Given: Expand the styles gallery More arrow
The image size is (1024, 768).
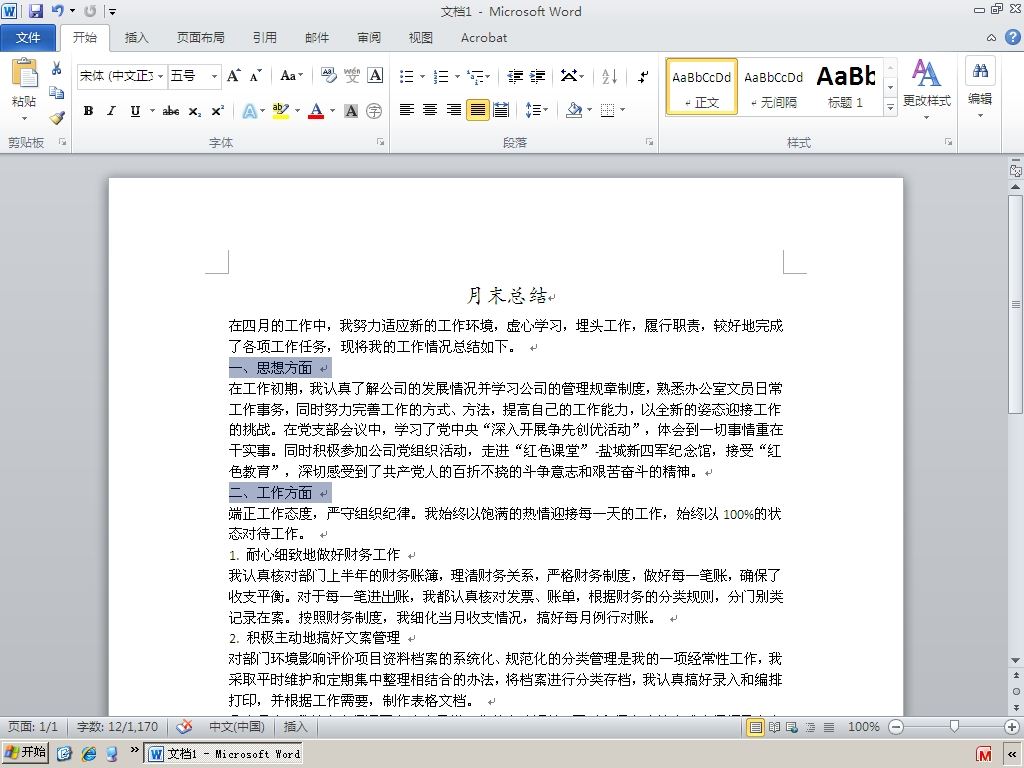Looking at the screenshot, I should point(890,107).
